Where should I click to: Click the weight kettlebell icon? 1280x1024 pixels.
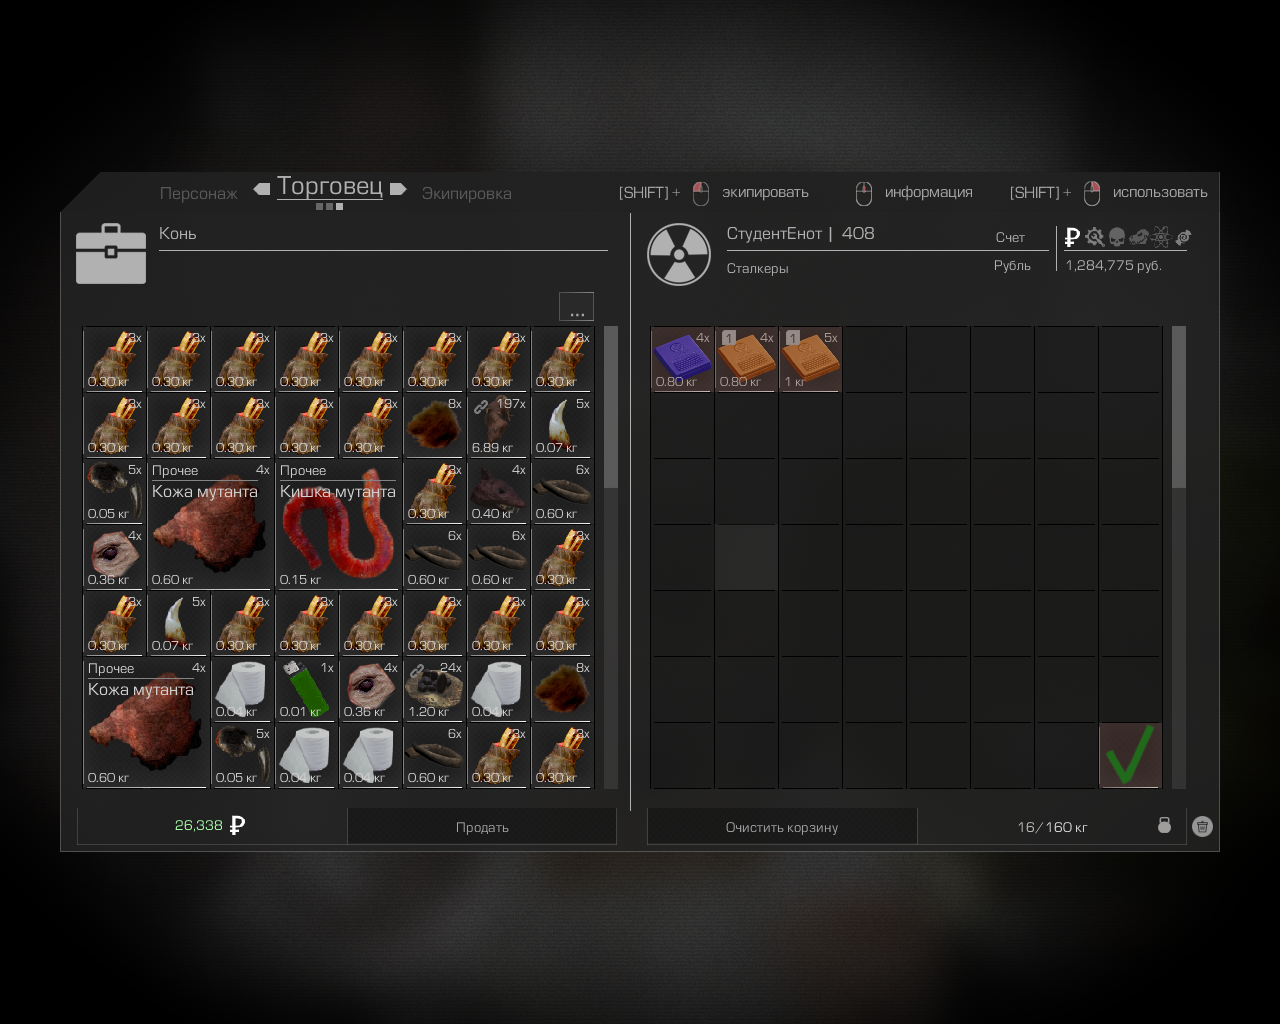tap(1164, 825)
